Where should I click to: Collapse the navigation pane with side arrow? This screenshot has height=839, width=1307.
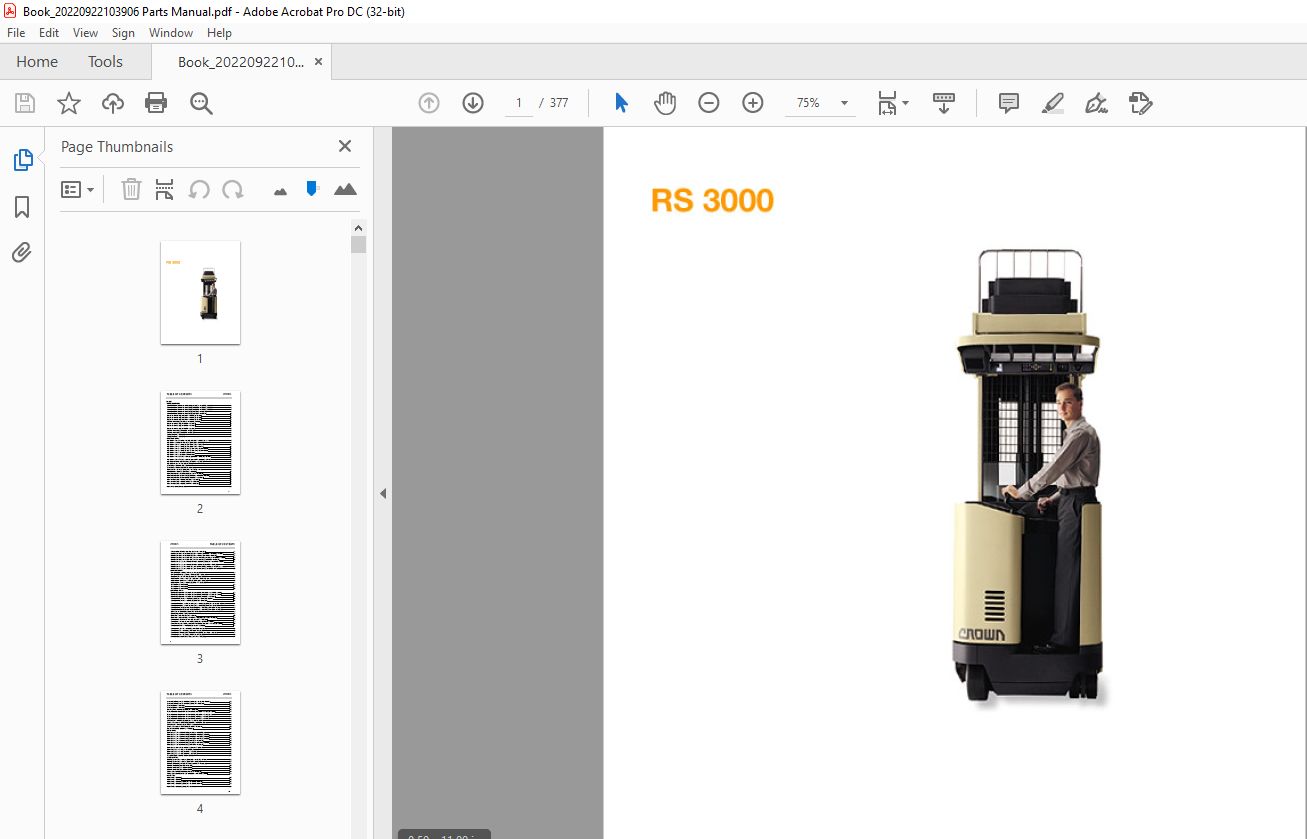[382, 493]
